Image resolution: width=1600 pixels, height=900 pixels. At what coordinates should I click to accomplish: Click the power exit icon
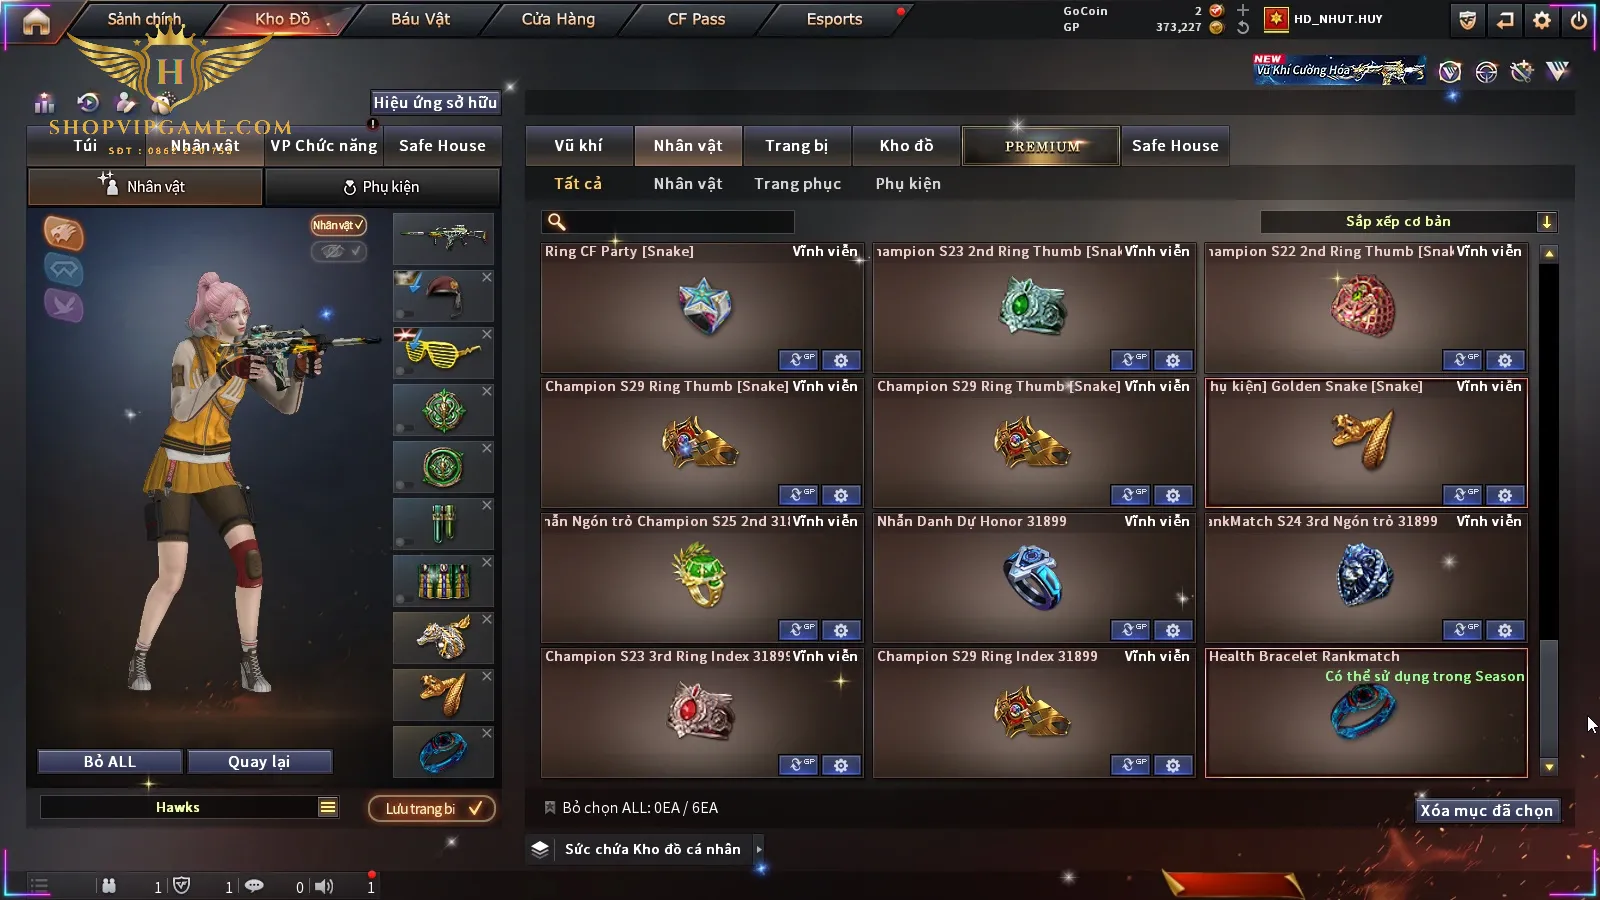click(x=1579, y=20)
